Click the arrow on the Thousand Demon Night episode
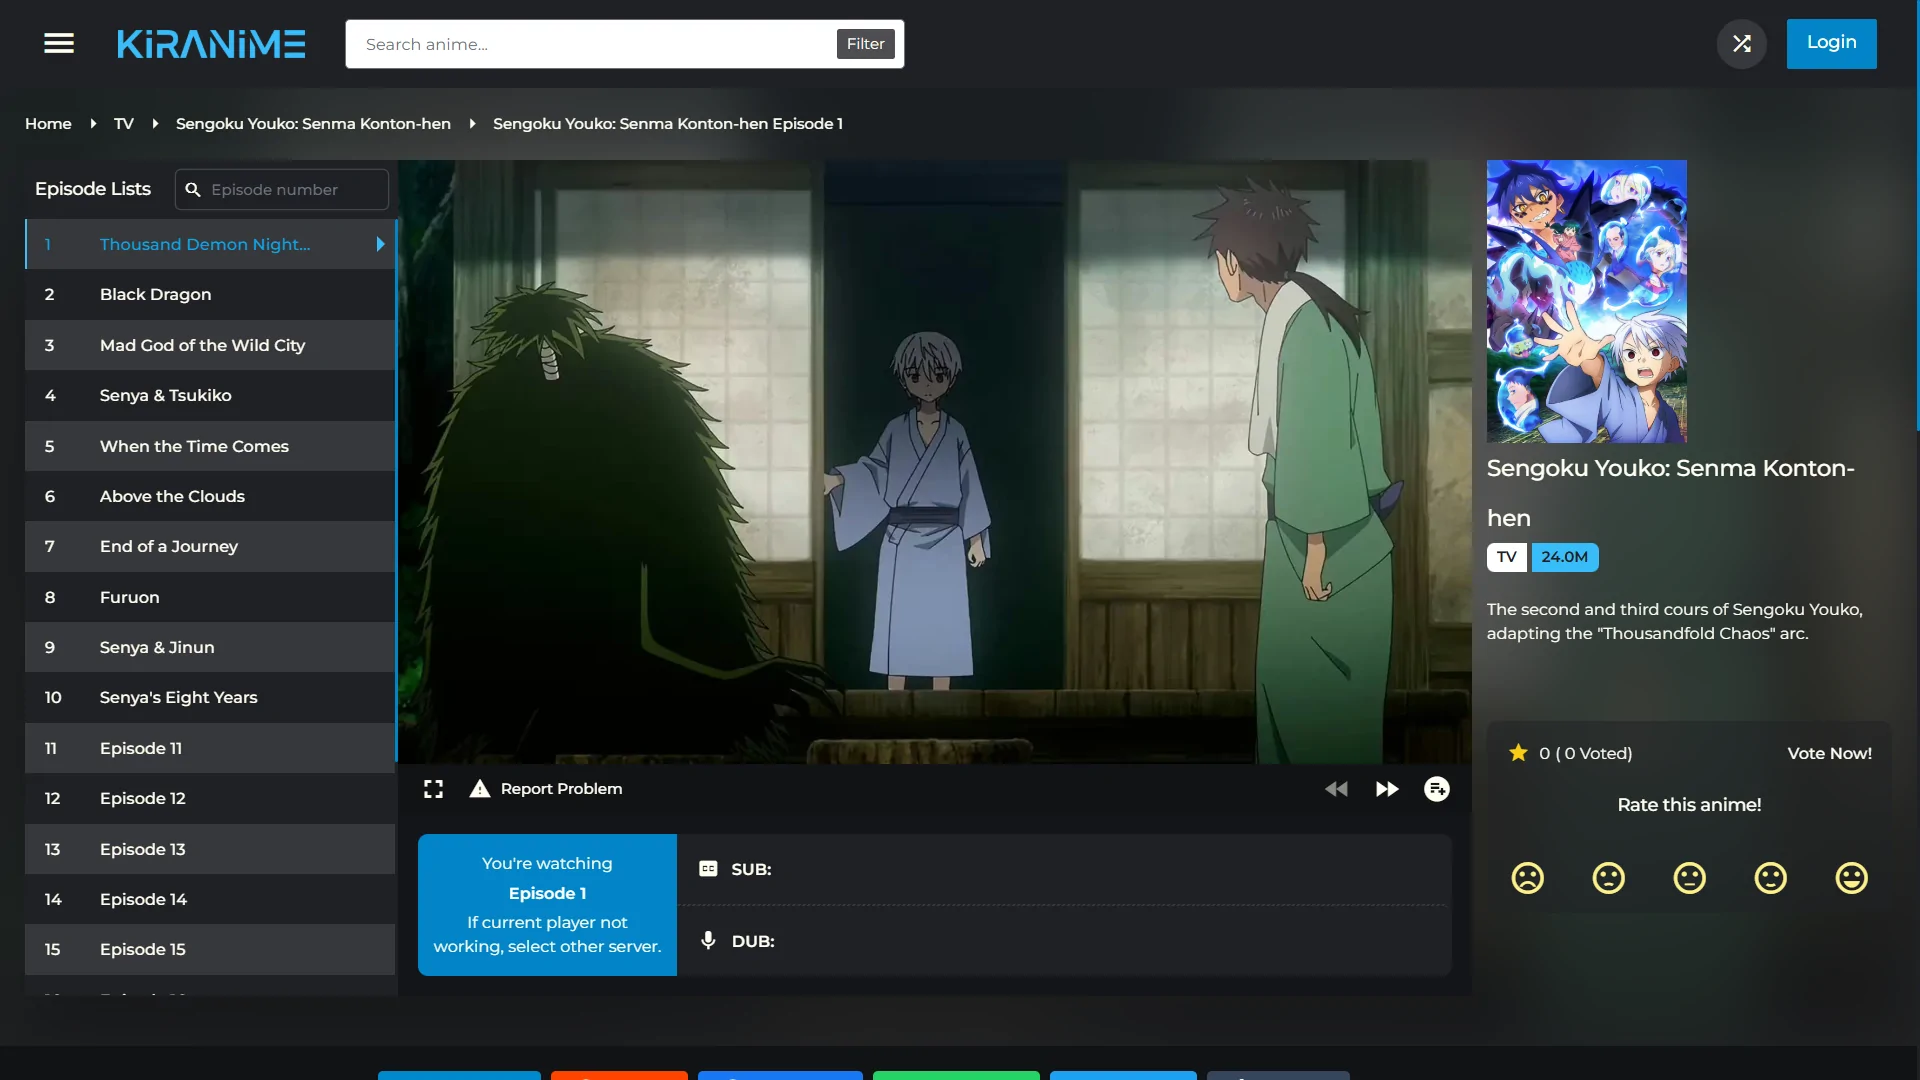The image size is (1920, 1080). (x=380, y=244)
